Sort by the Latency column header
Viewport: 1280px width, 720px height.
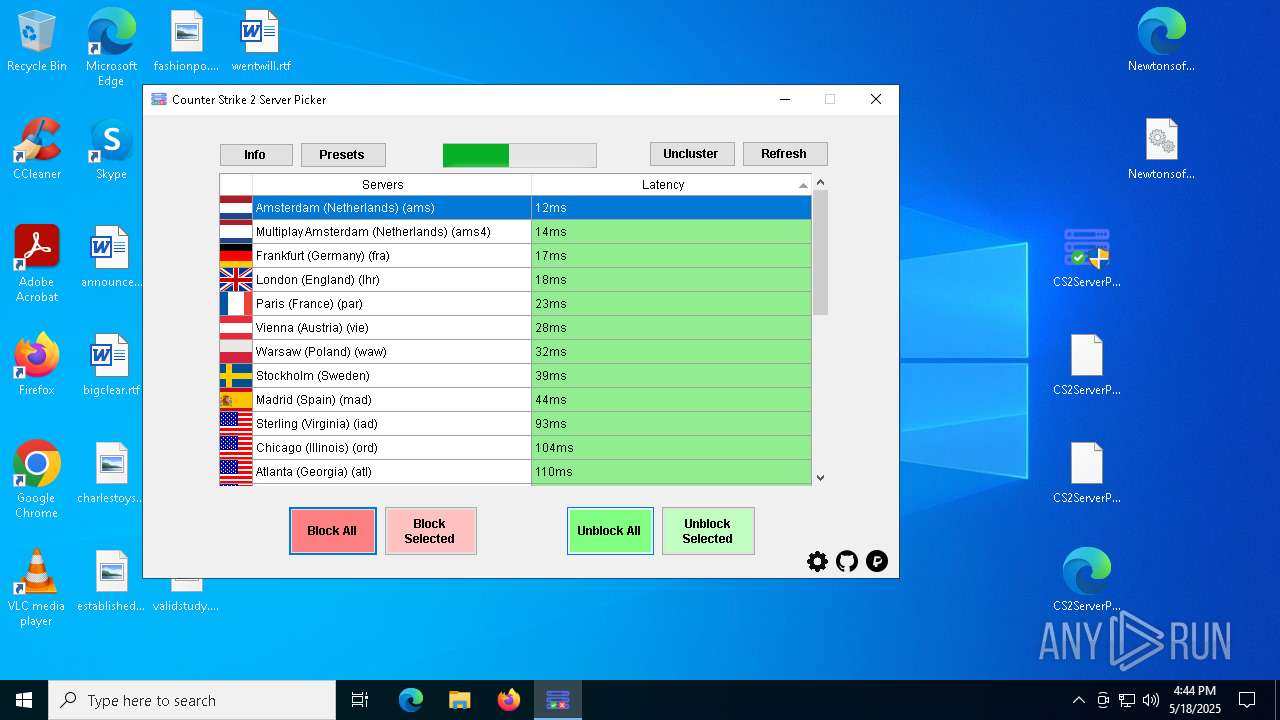[x=671, y=185]
